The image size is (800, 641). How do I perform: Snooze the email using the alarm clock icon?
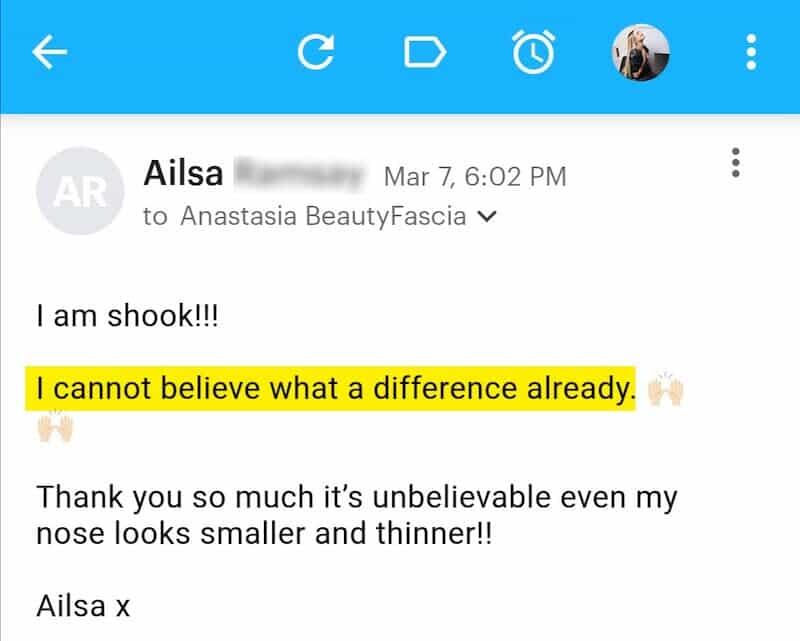[x=534, y=52]
